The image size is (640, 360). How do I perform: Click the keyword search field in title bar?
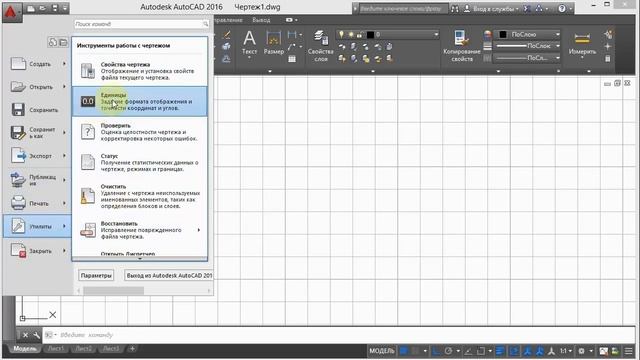pos(403,9)
